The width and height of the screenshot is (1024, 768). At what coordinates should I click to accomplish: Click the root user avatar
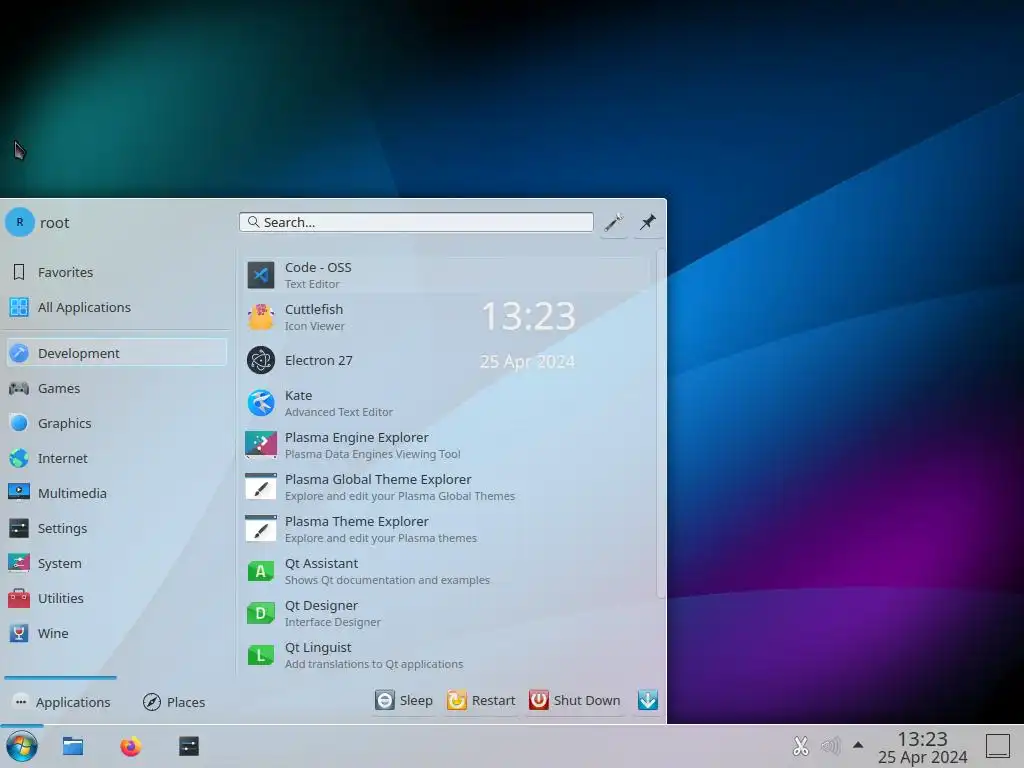pos(20,223)
